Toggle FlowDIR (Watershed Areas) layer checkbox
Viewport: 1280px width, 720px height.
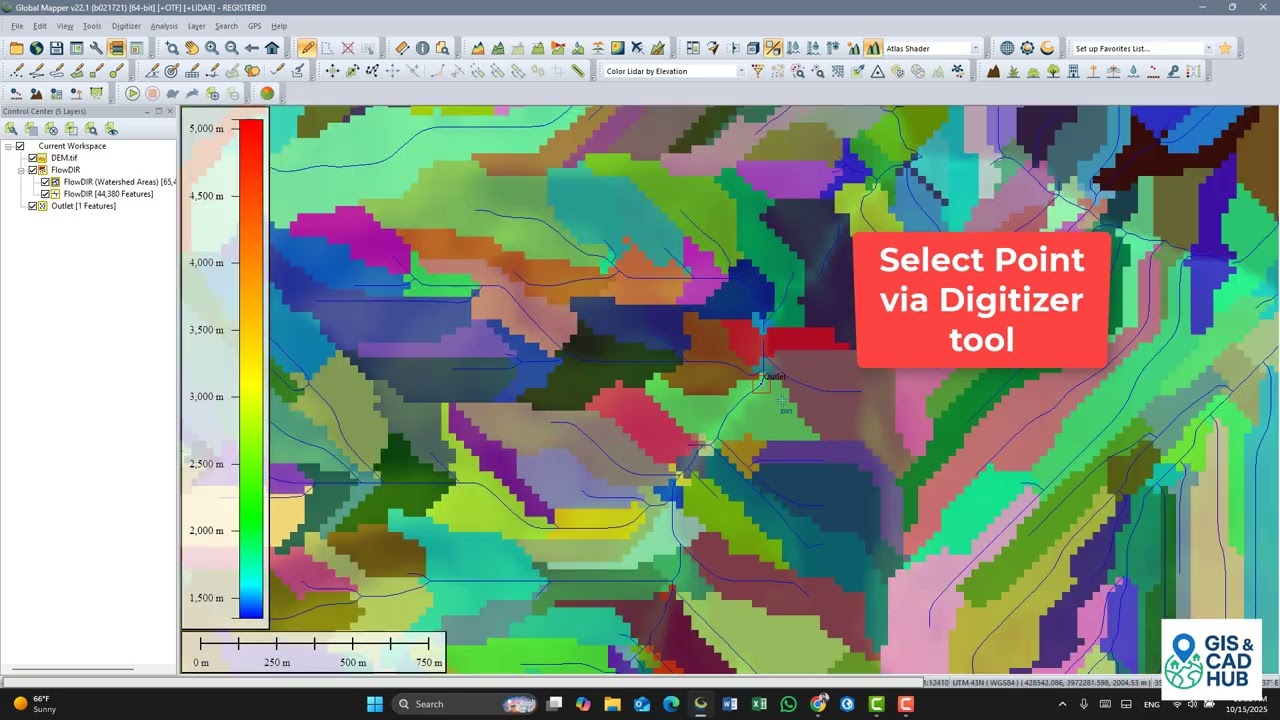(x=45, y=182)
